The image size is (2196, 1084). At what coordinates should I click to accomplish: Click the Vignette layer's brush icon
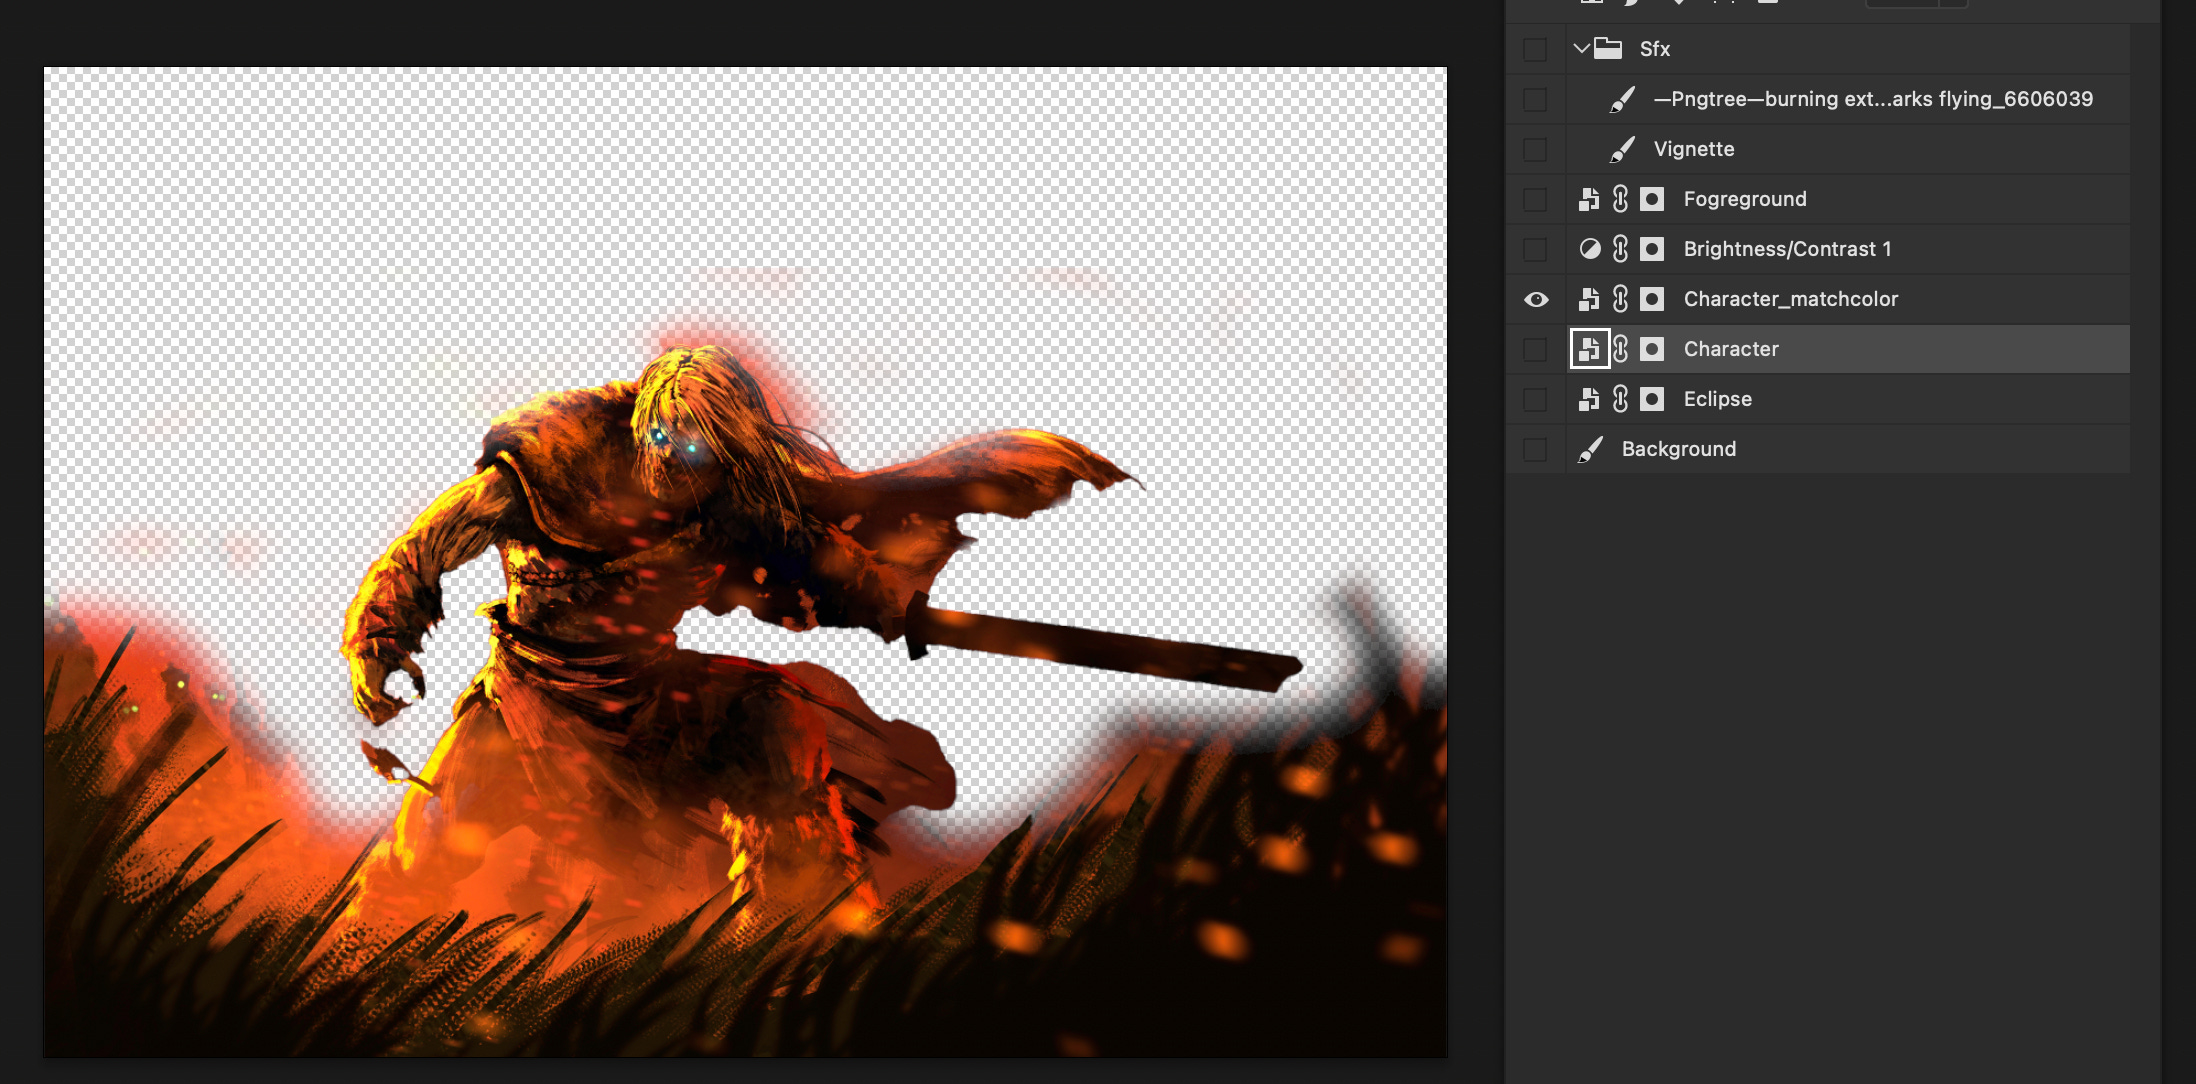pyautogui.click(x=1623, y=149)
